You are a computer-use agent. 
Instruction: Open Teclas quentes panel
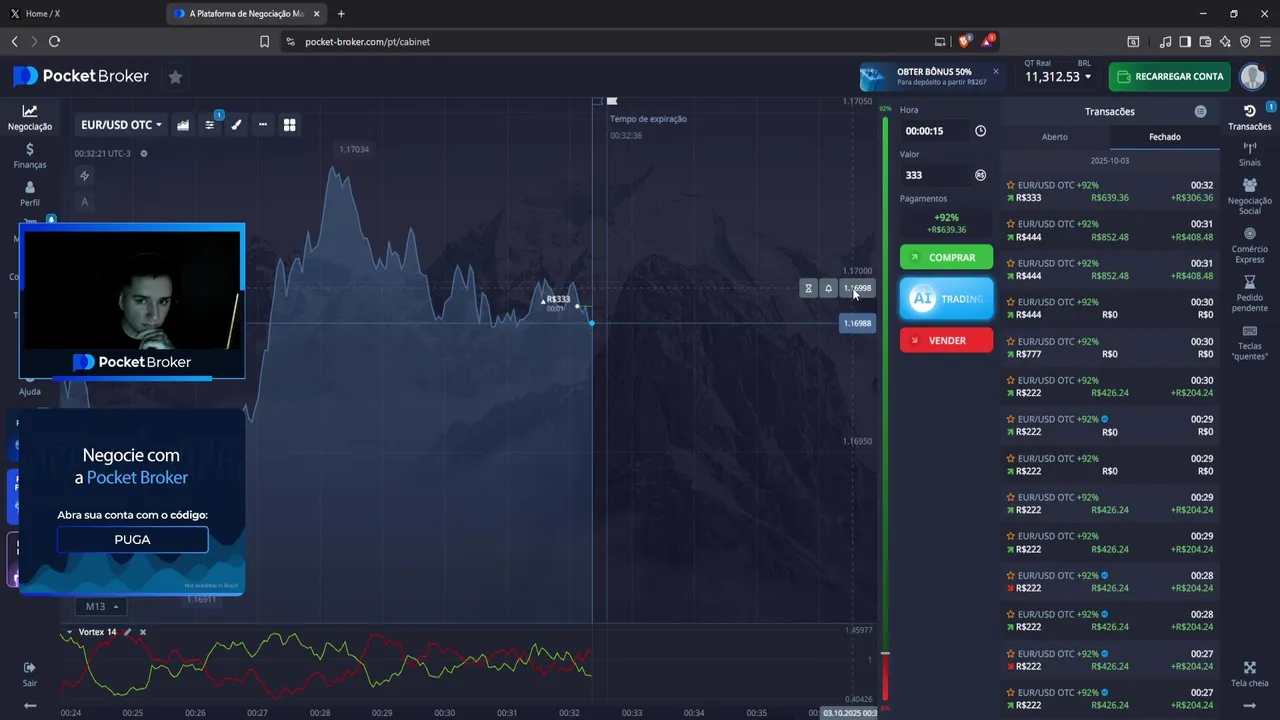(1250, 343)
